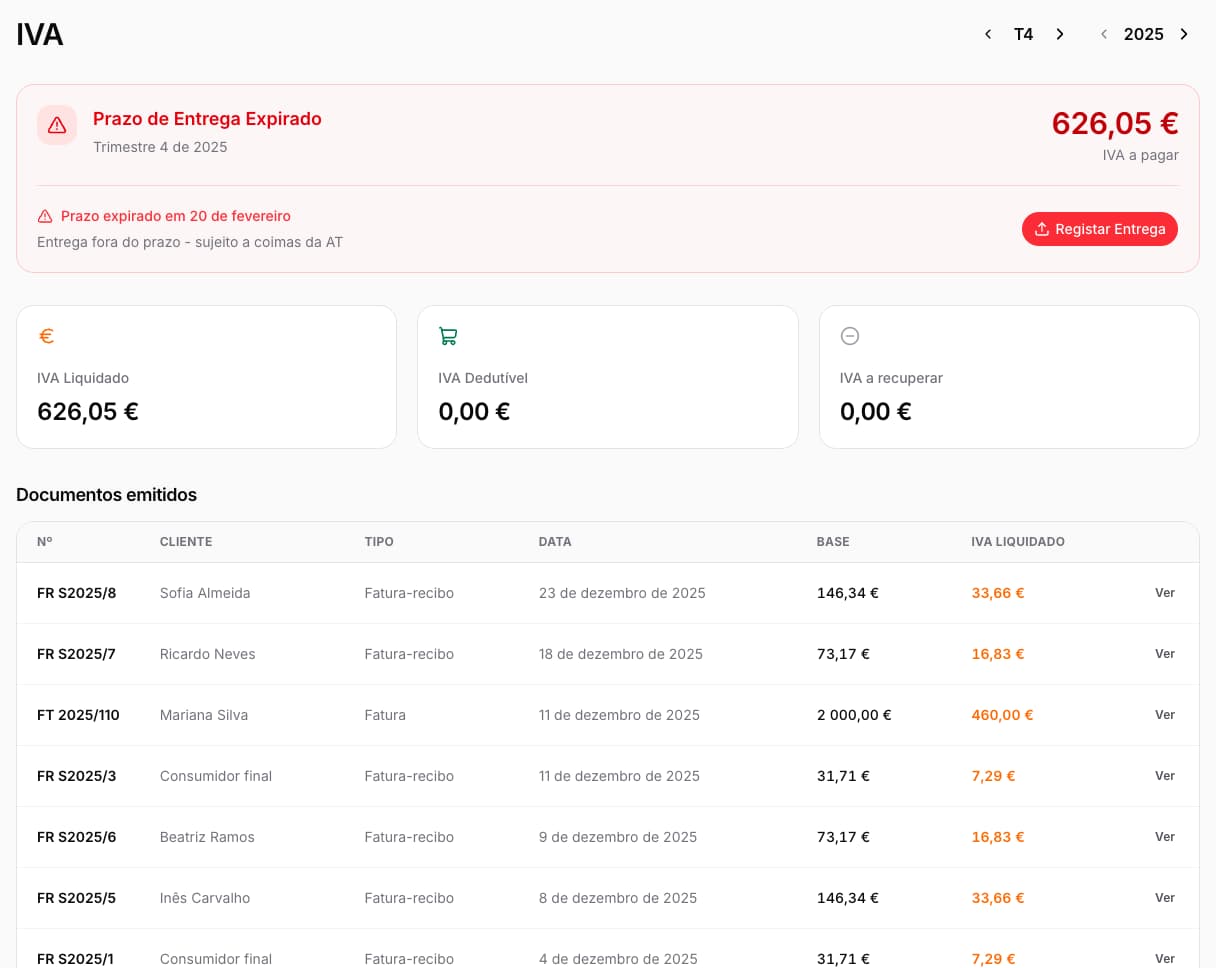Select client name Inês Carvalho
This screenshot has height=968, width=1216.
[205, 898]
